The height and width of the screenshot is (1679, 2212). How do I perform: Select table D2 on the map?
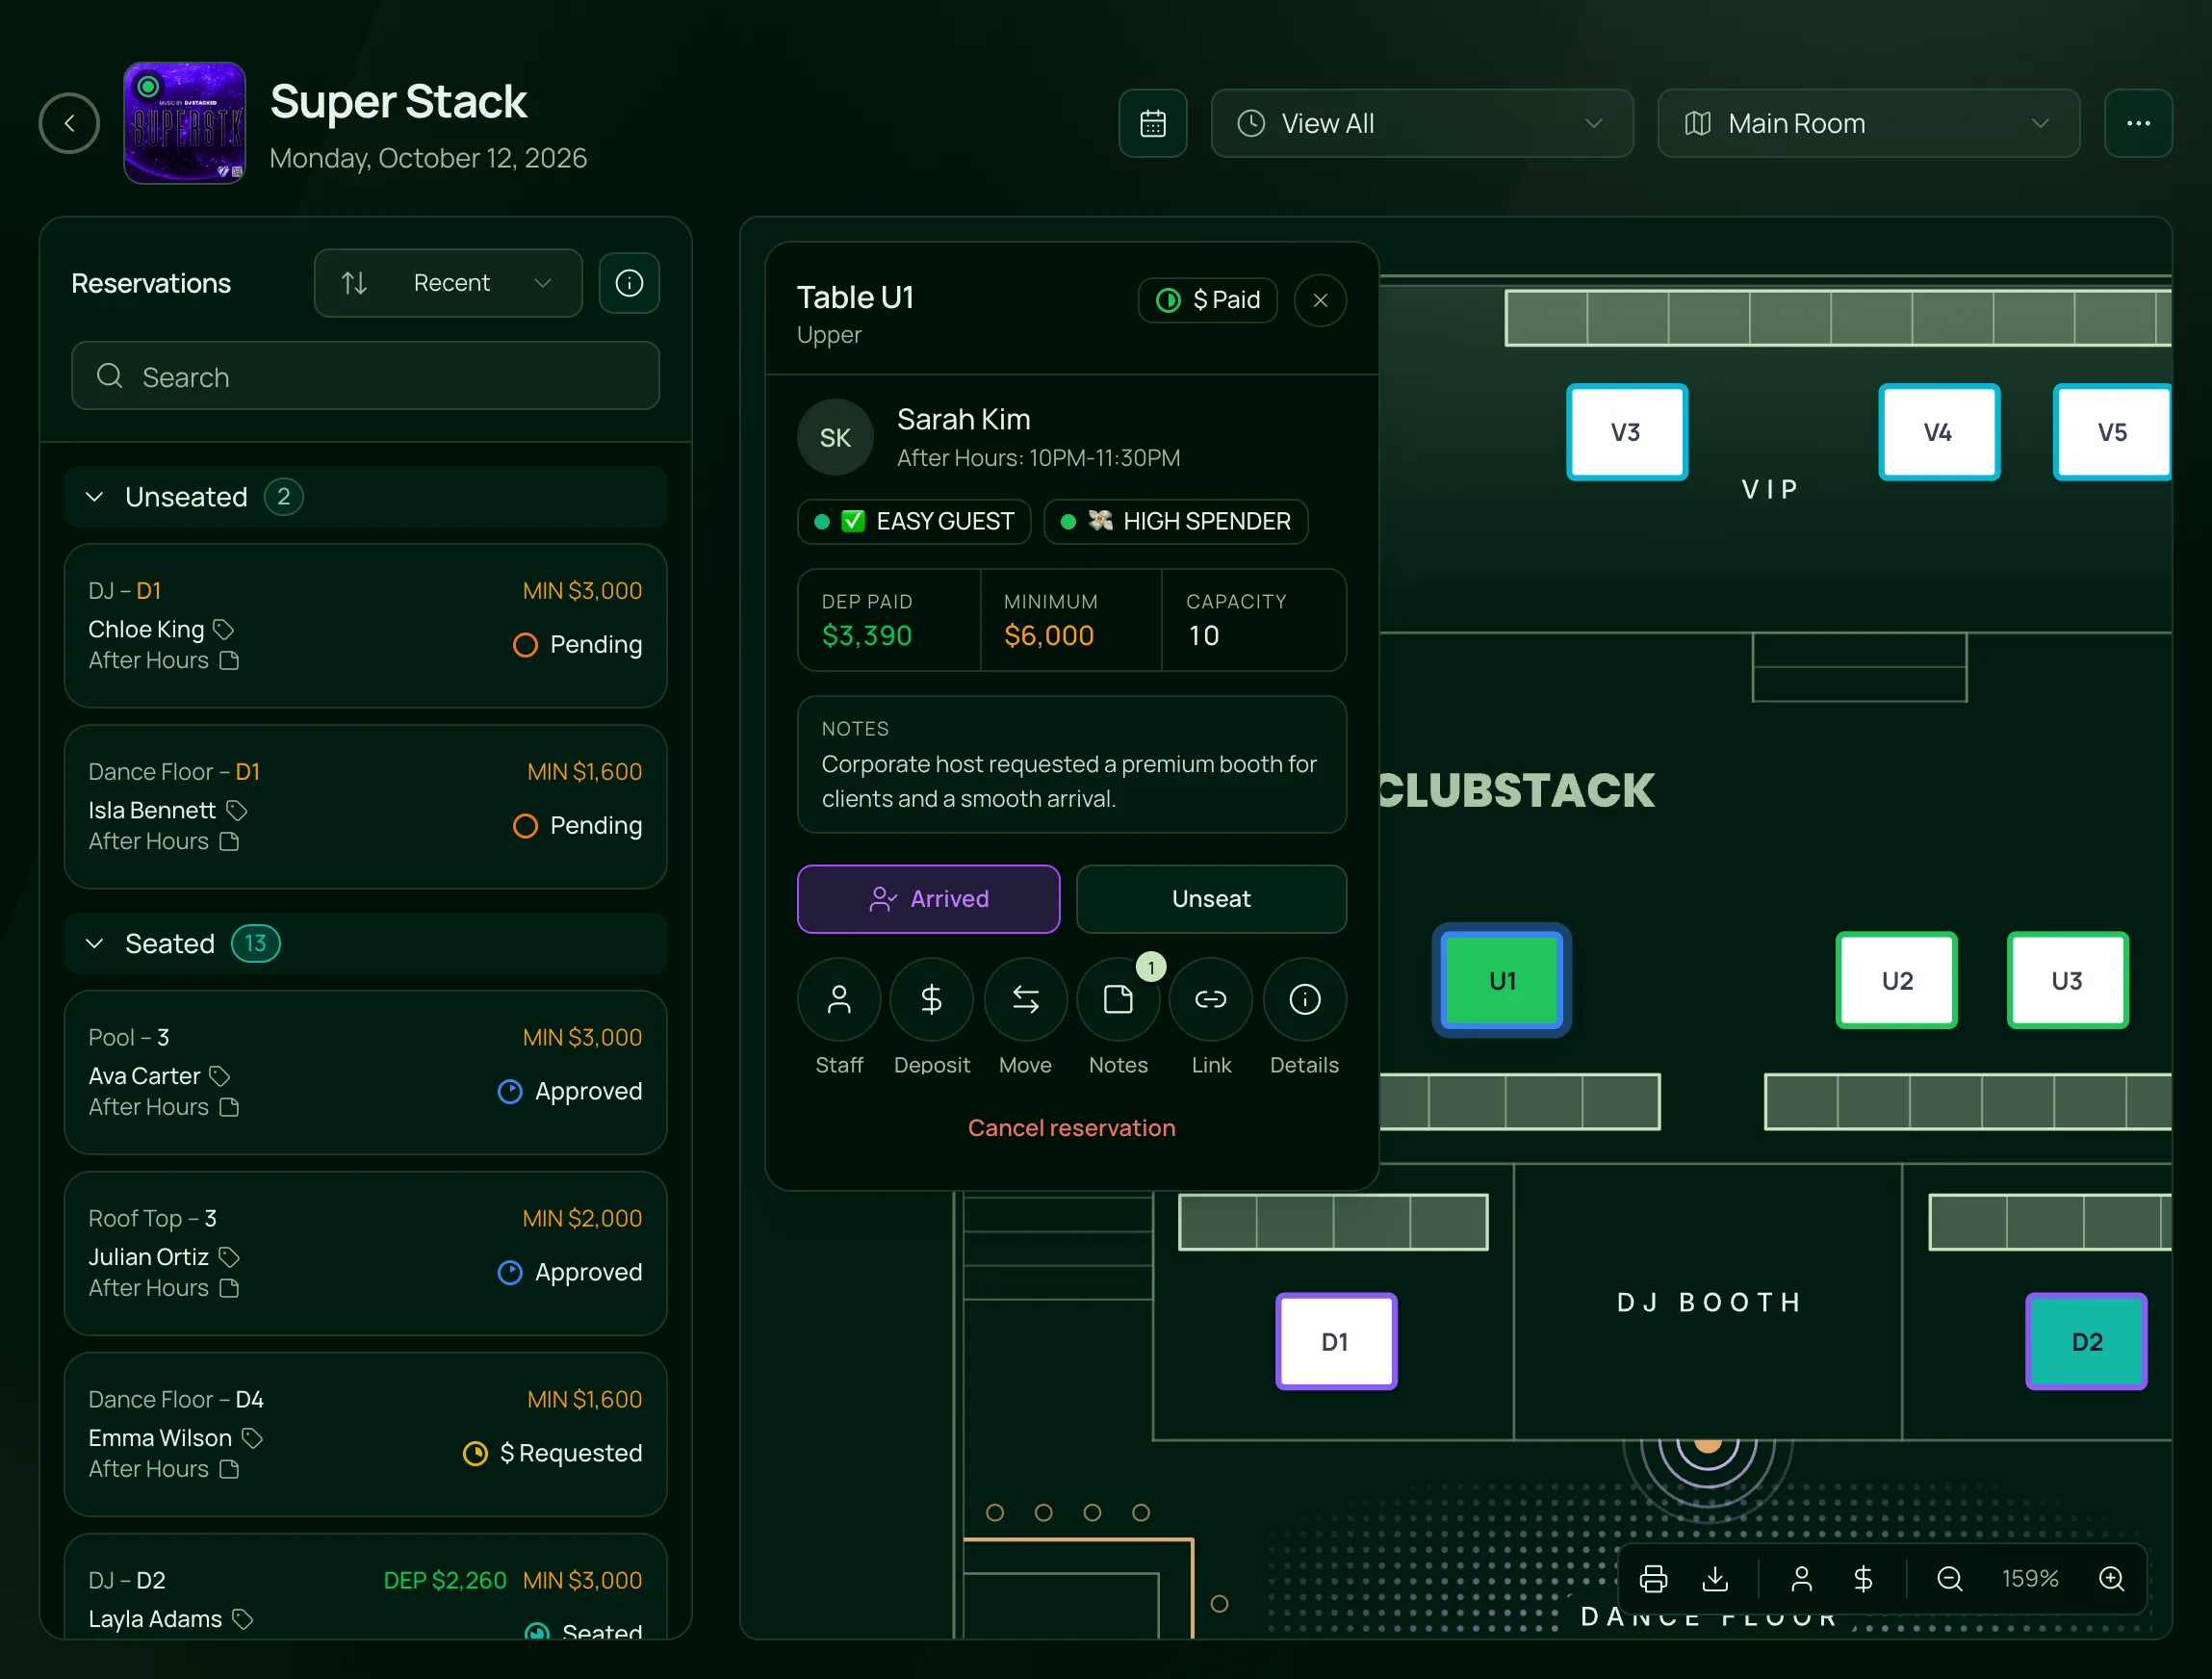click(x=2087, y=1342)
